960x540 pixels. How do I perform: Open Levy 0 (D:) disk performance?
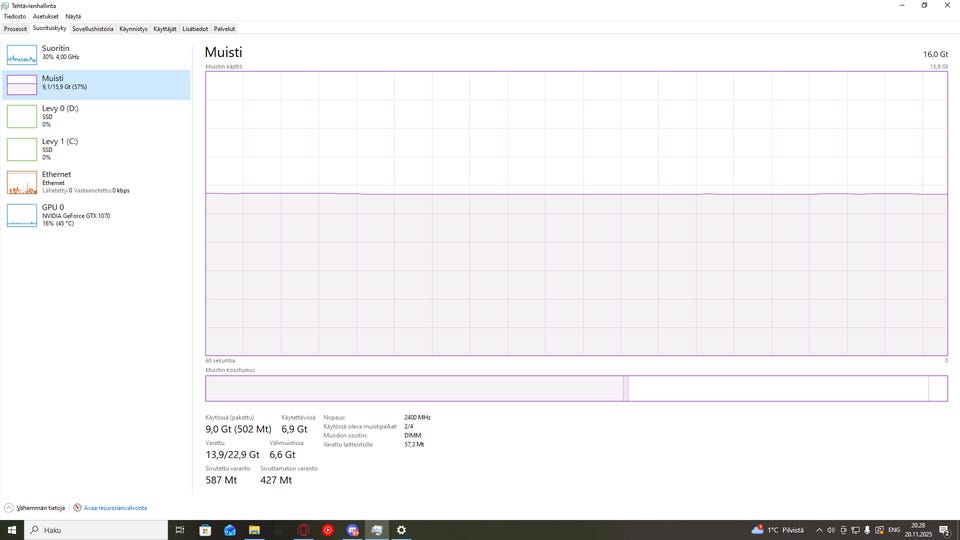(x=97, y=116)
